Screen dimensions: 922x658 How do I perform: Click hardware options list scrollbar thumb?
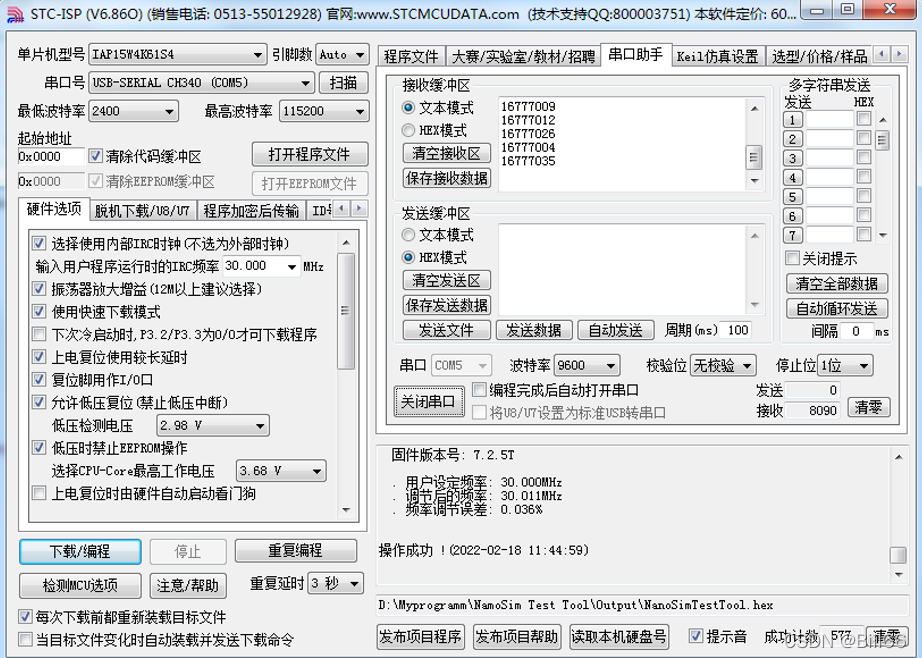coord(346,311)
